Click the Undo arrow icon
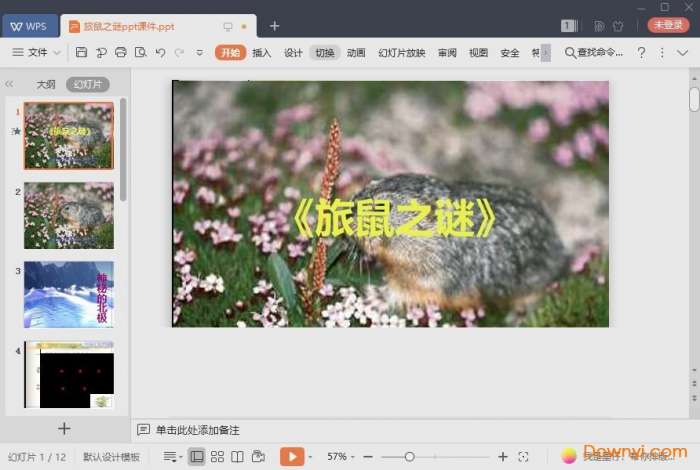Viewport: 700px width, 470px height. (160, 52)
